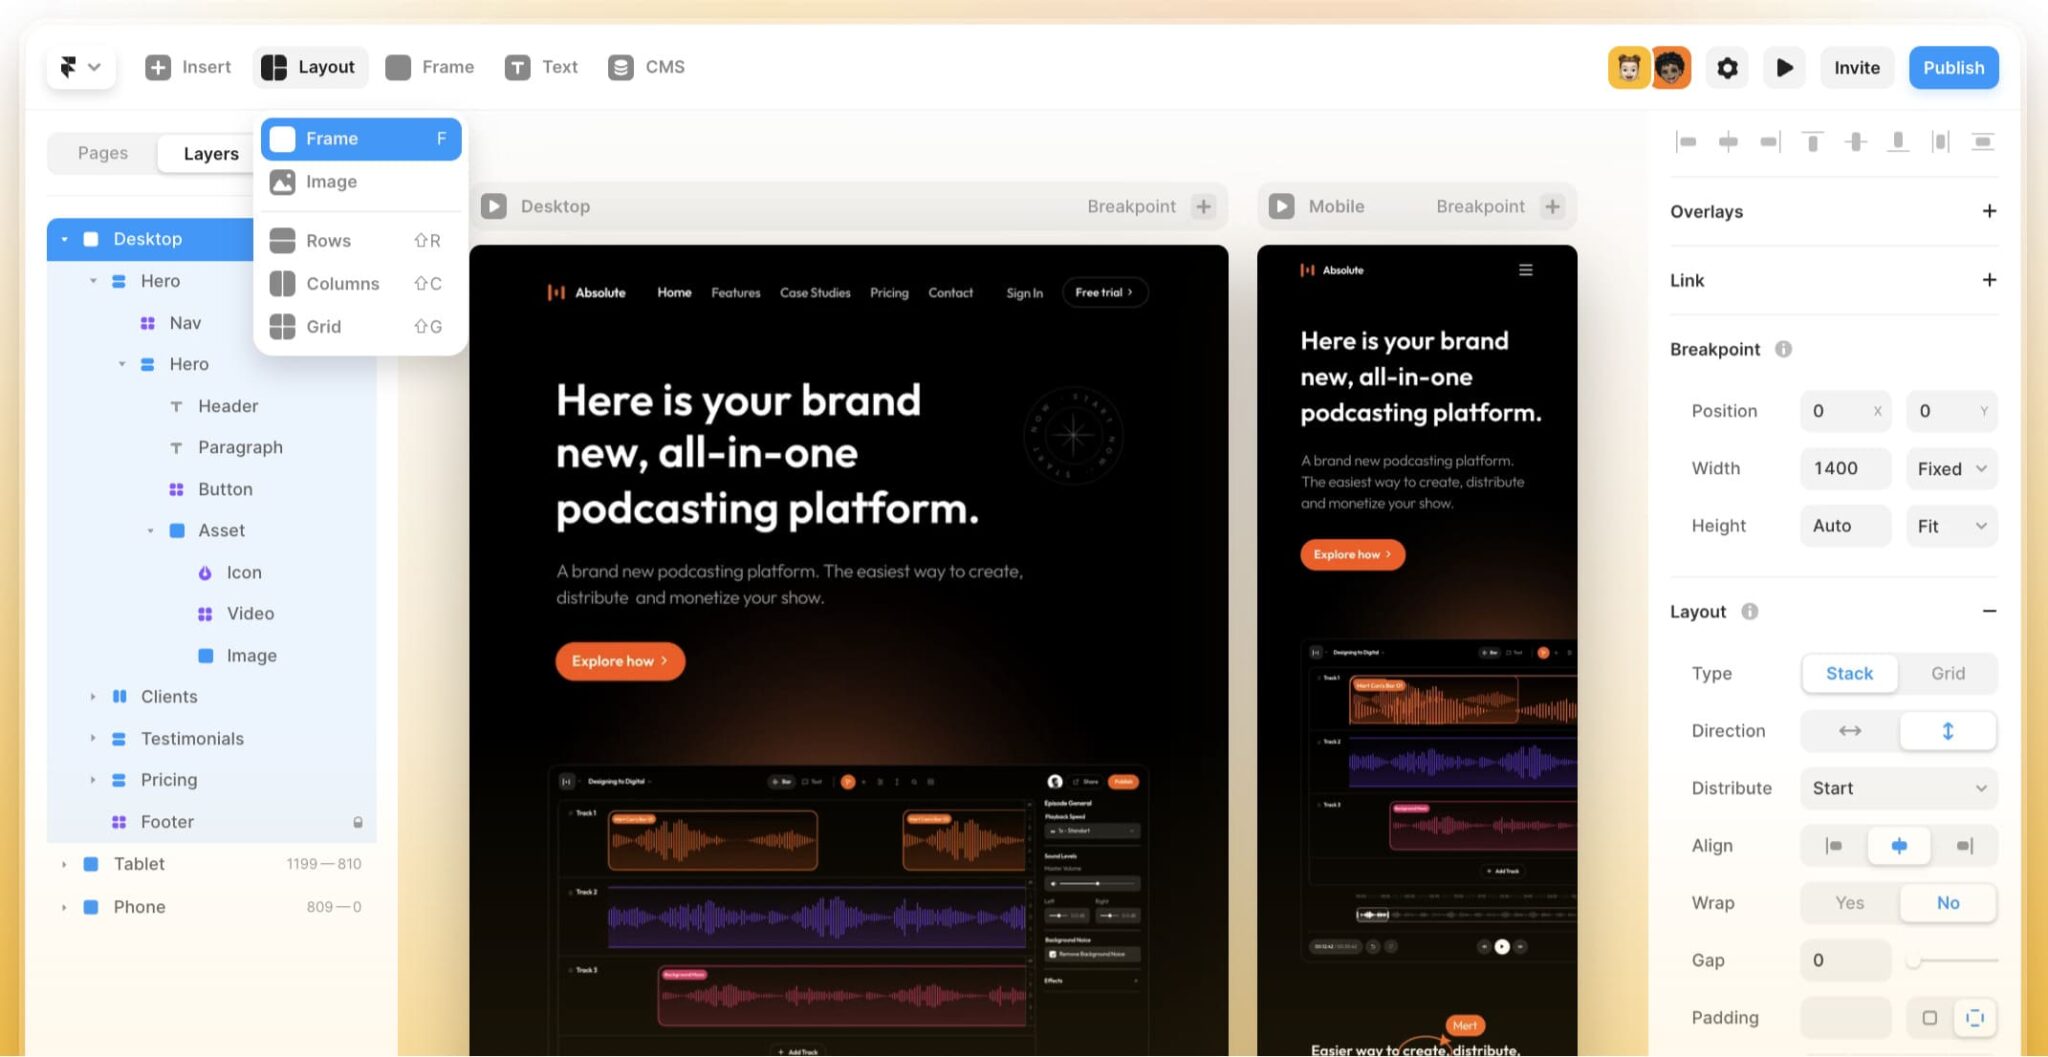Adjust the Gap slider
The image size is (2048, 1057).
coord(1914,961)
